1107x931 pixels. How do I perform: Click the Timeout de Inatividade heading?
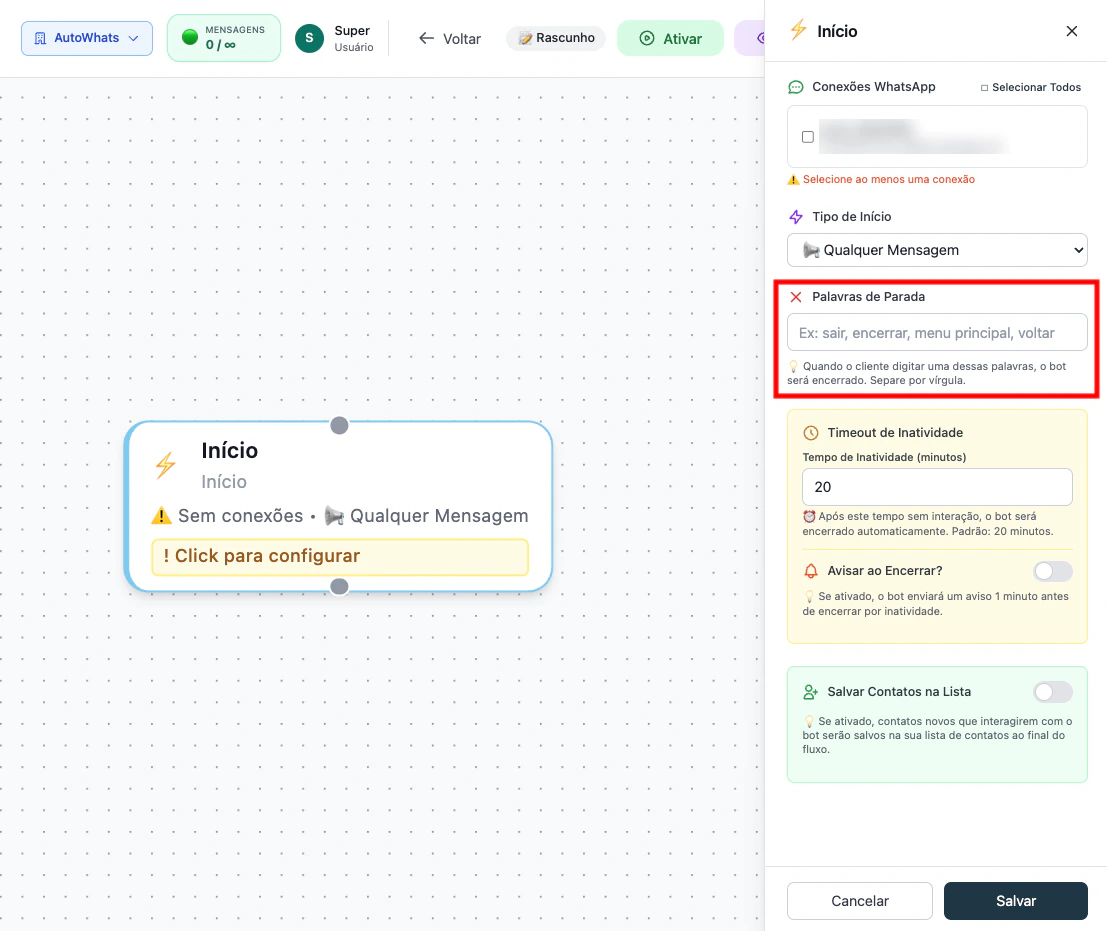[894, 433]
